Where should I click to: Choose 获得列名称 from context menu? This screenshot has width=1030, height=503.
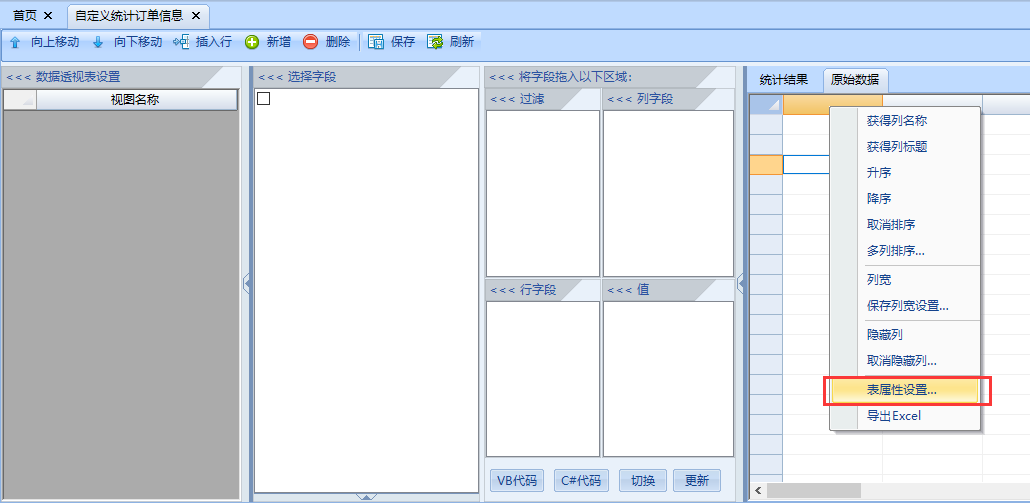907,121
